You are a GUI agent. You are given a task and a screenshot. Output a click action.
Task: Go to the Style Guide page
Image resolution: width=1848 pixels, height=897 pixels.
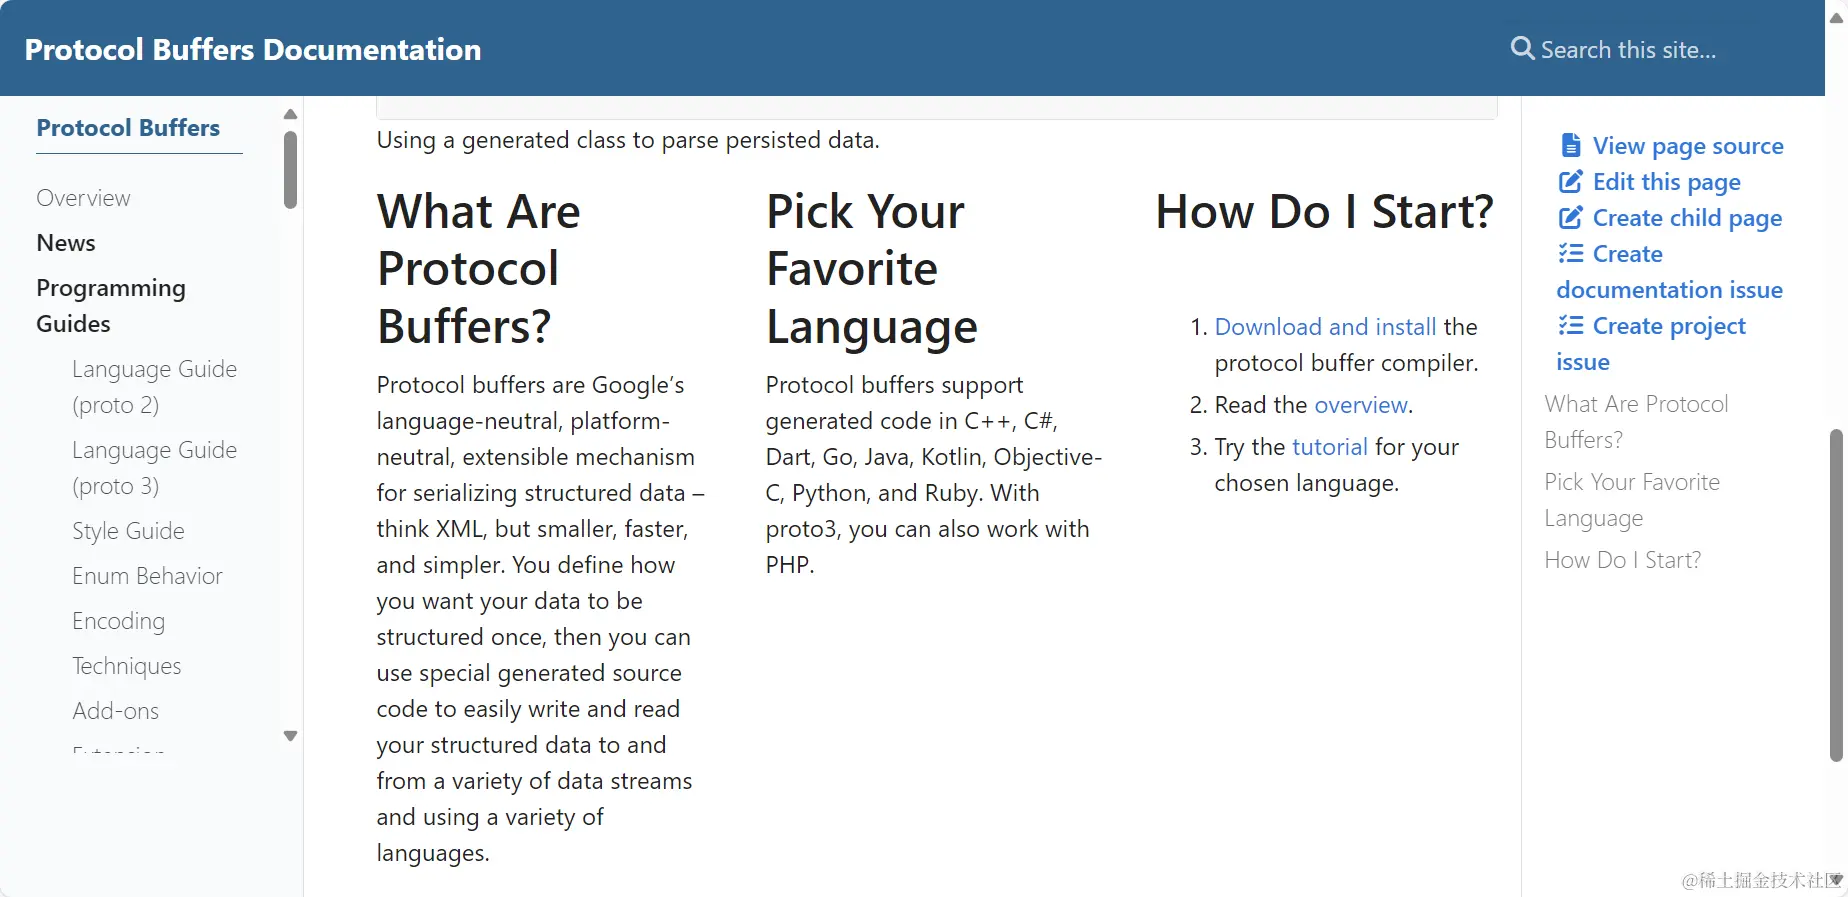(x=128, y=531)
